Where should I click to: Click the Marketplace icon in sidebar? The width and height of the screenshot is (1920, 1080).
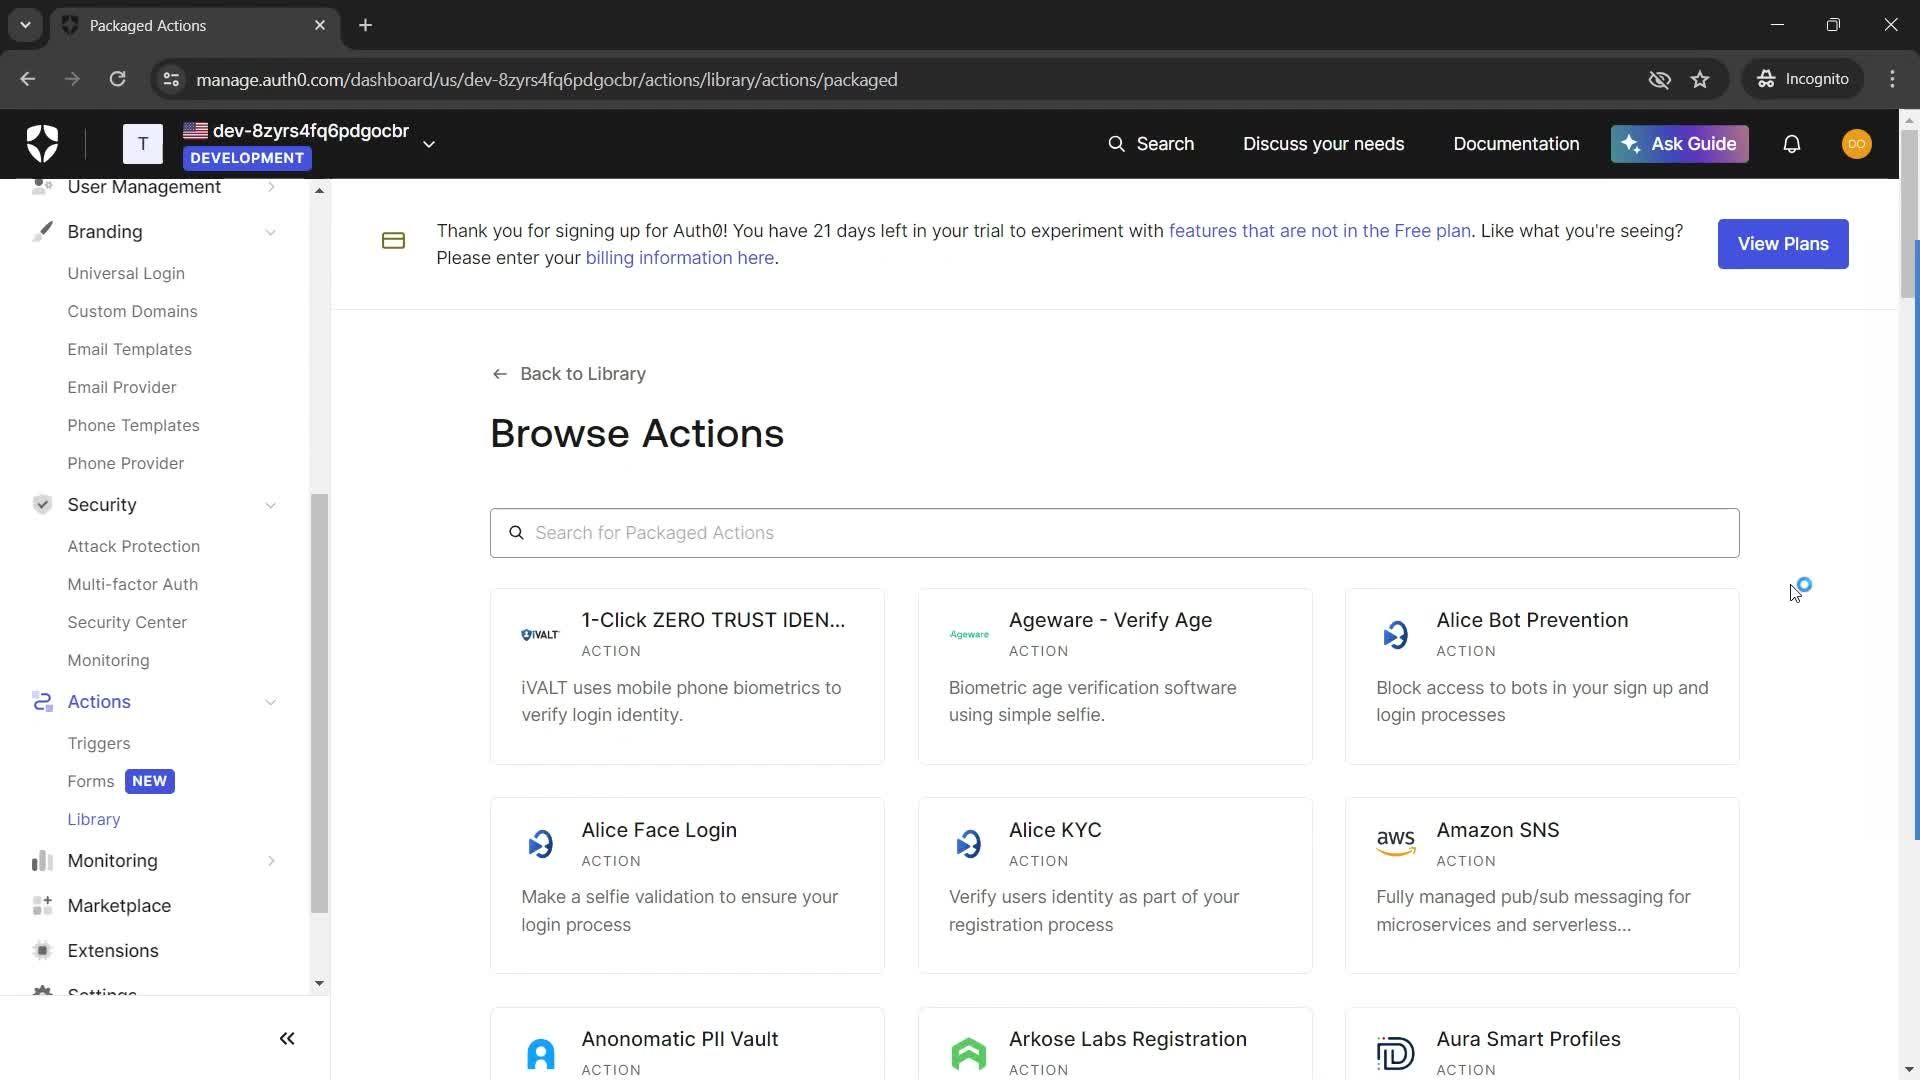tap(42, 906)
